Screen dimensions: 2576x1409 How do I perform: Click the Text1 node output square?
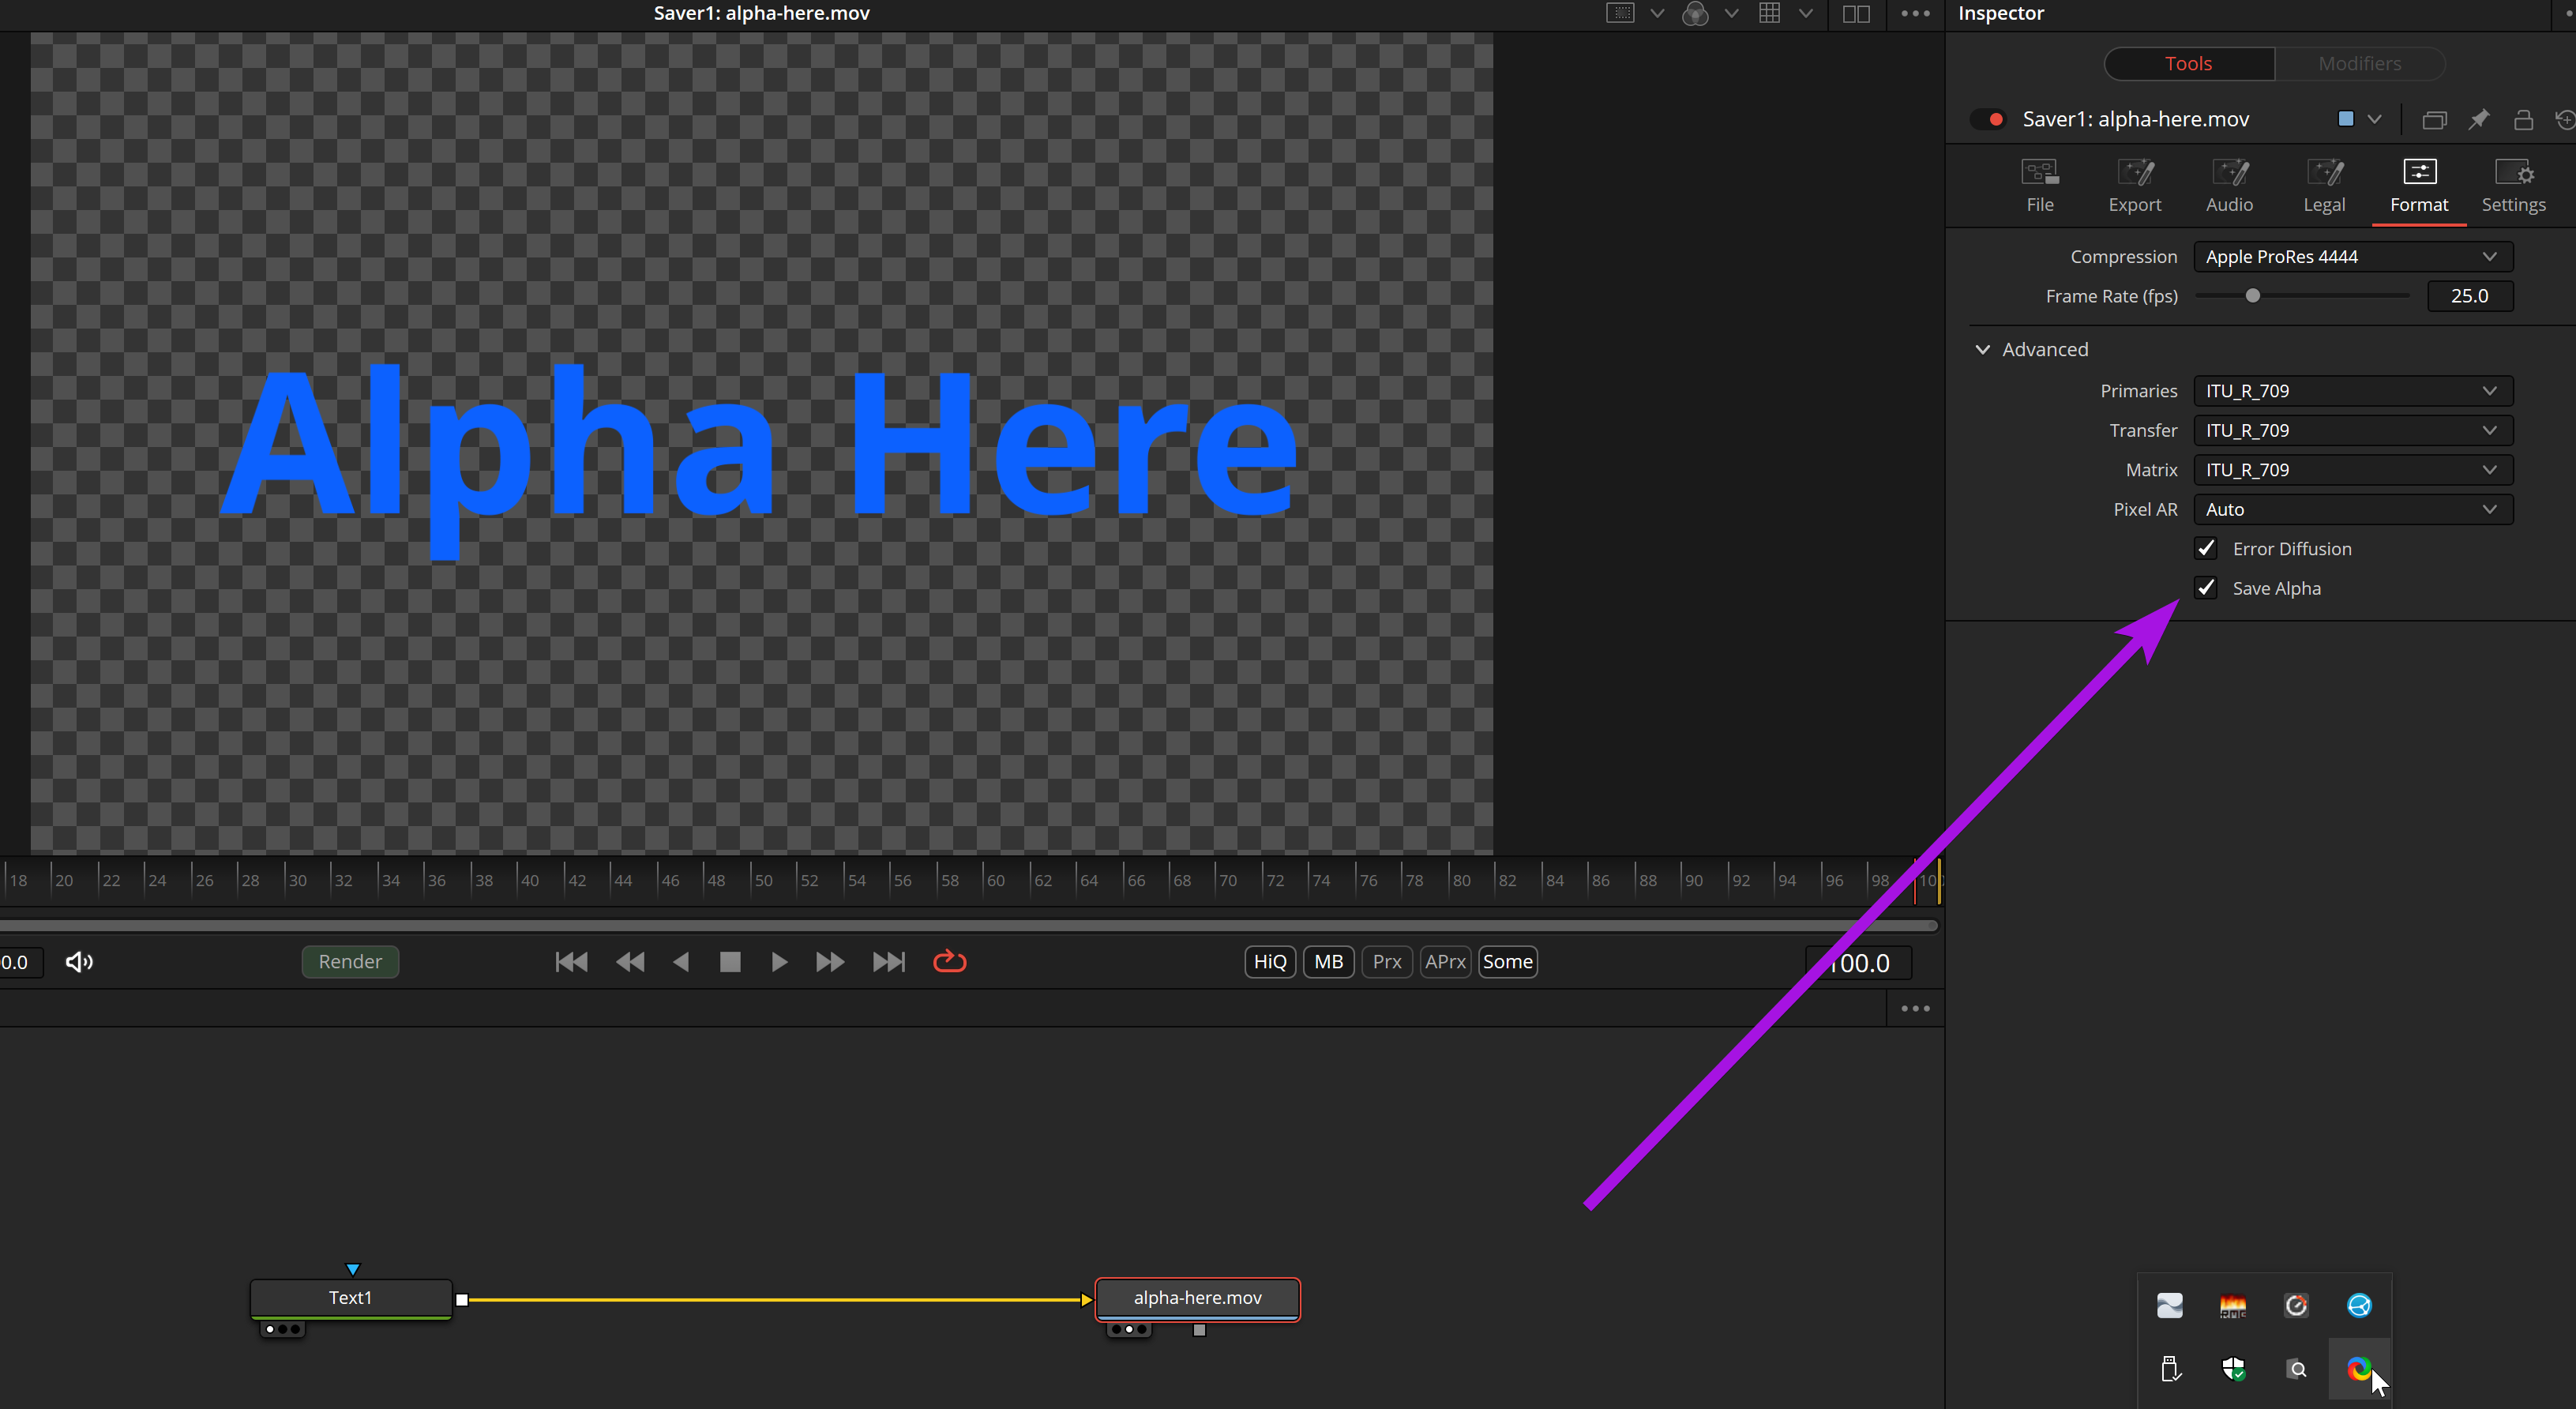pos(461,1300)
